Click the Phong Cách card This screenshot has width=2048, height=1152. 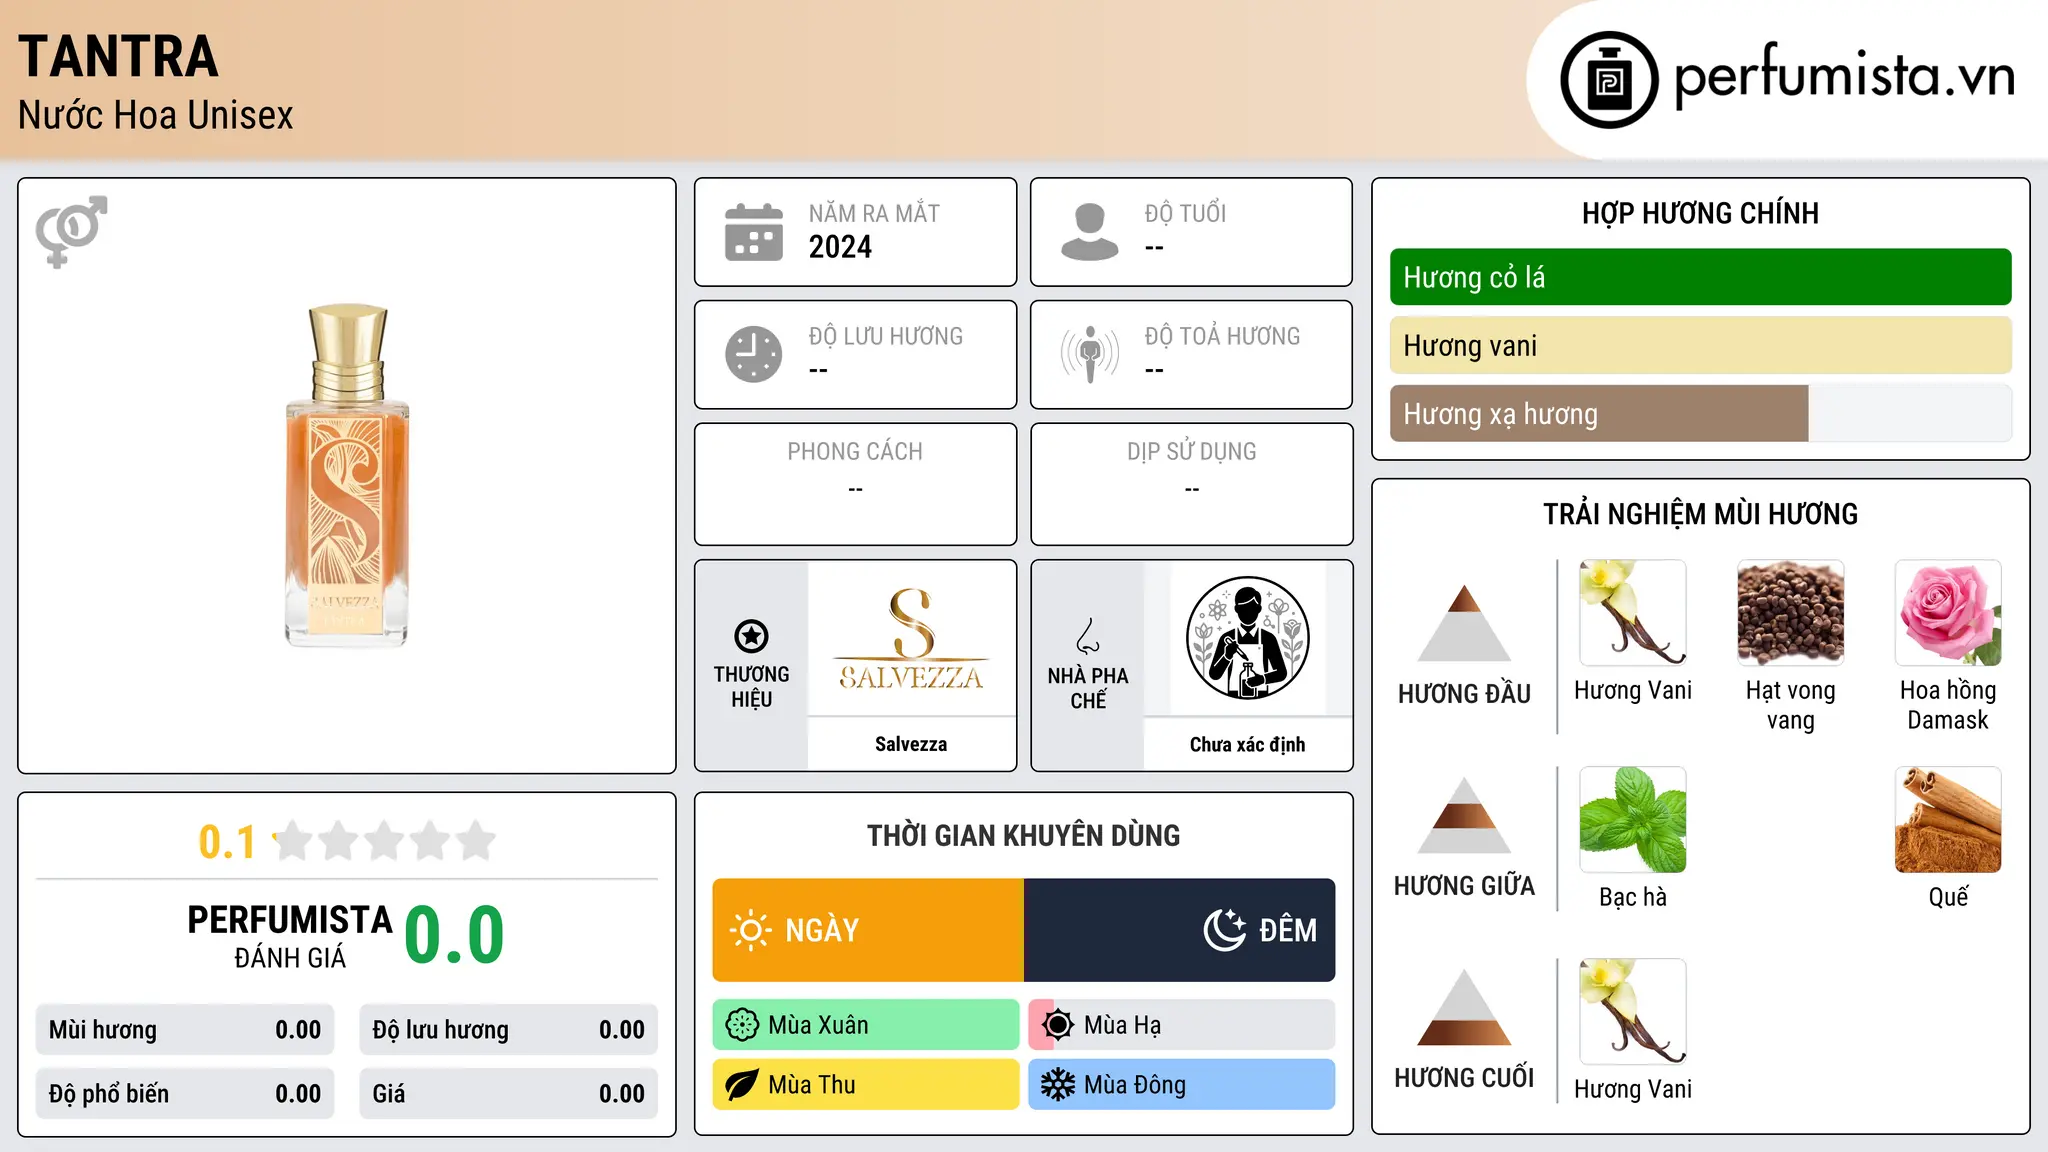coord(856,484)
